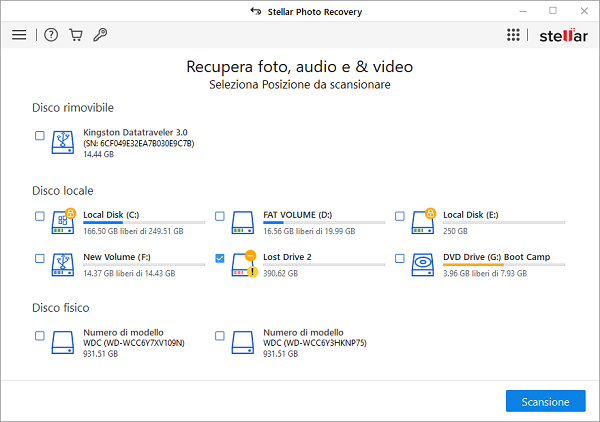Click the help question mark icon

pos(51,35)
